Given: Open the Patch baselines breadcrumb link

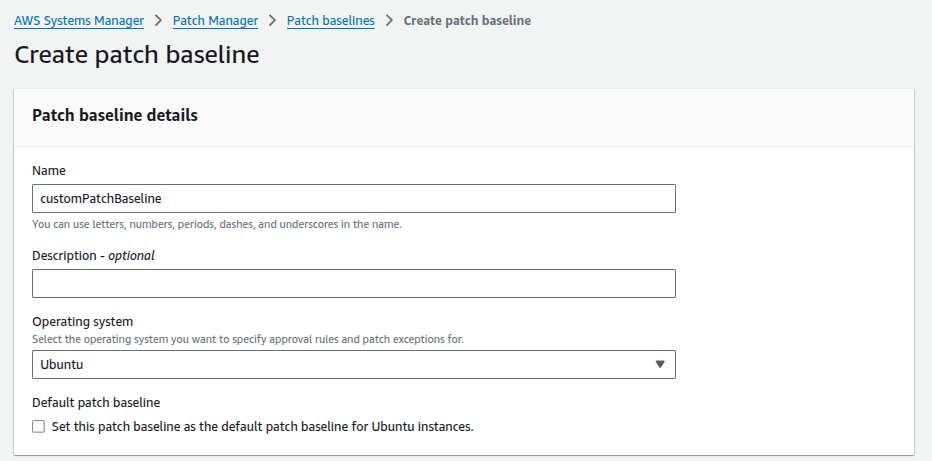Looking at the screenshot, I should click(330, 21).
